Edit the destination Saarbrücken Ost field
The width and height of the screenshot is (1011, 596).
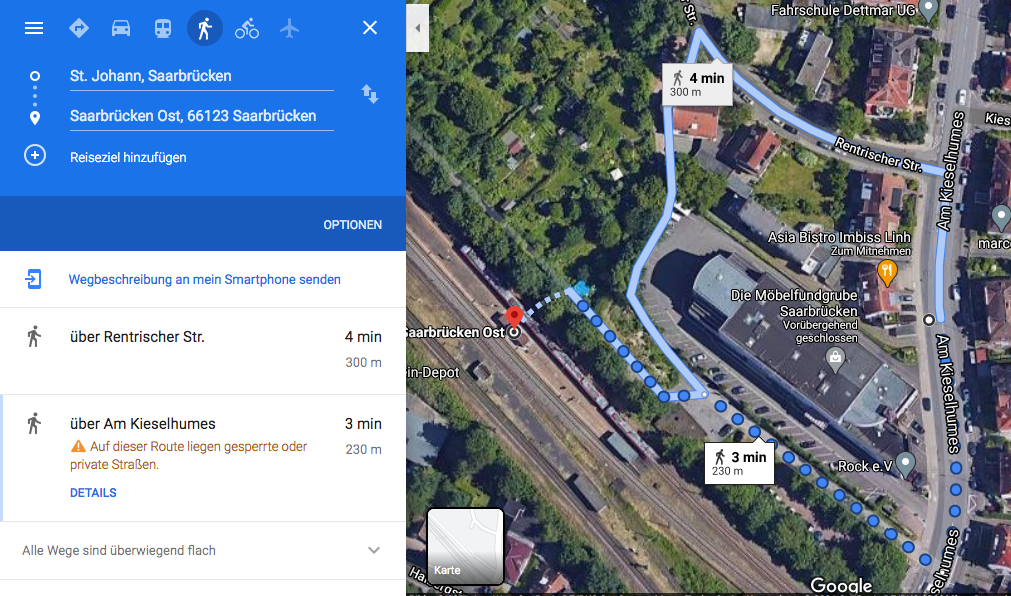(202, 116)
